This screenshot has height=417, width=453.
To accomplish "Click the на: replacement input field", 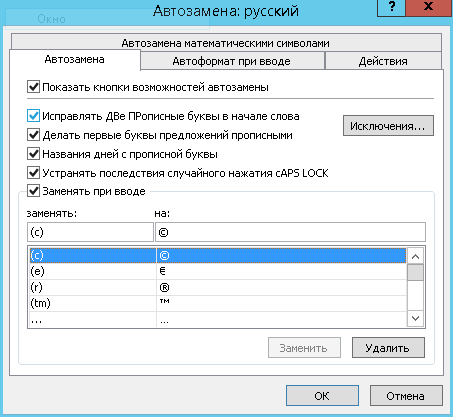I will 290,232.
